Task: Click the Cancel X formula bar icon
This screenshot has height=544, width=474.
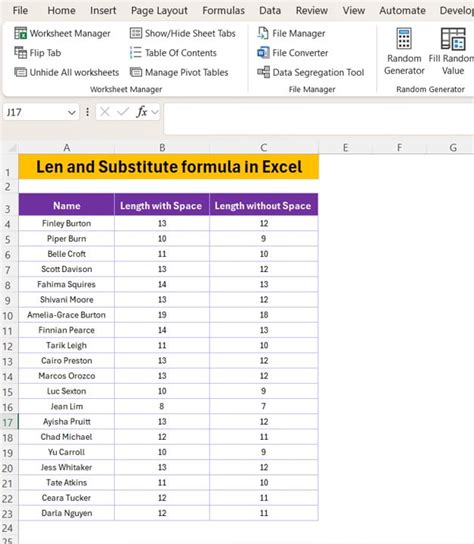Action: pos(104,112)
